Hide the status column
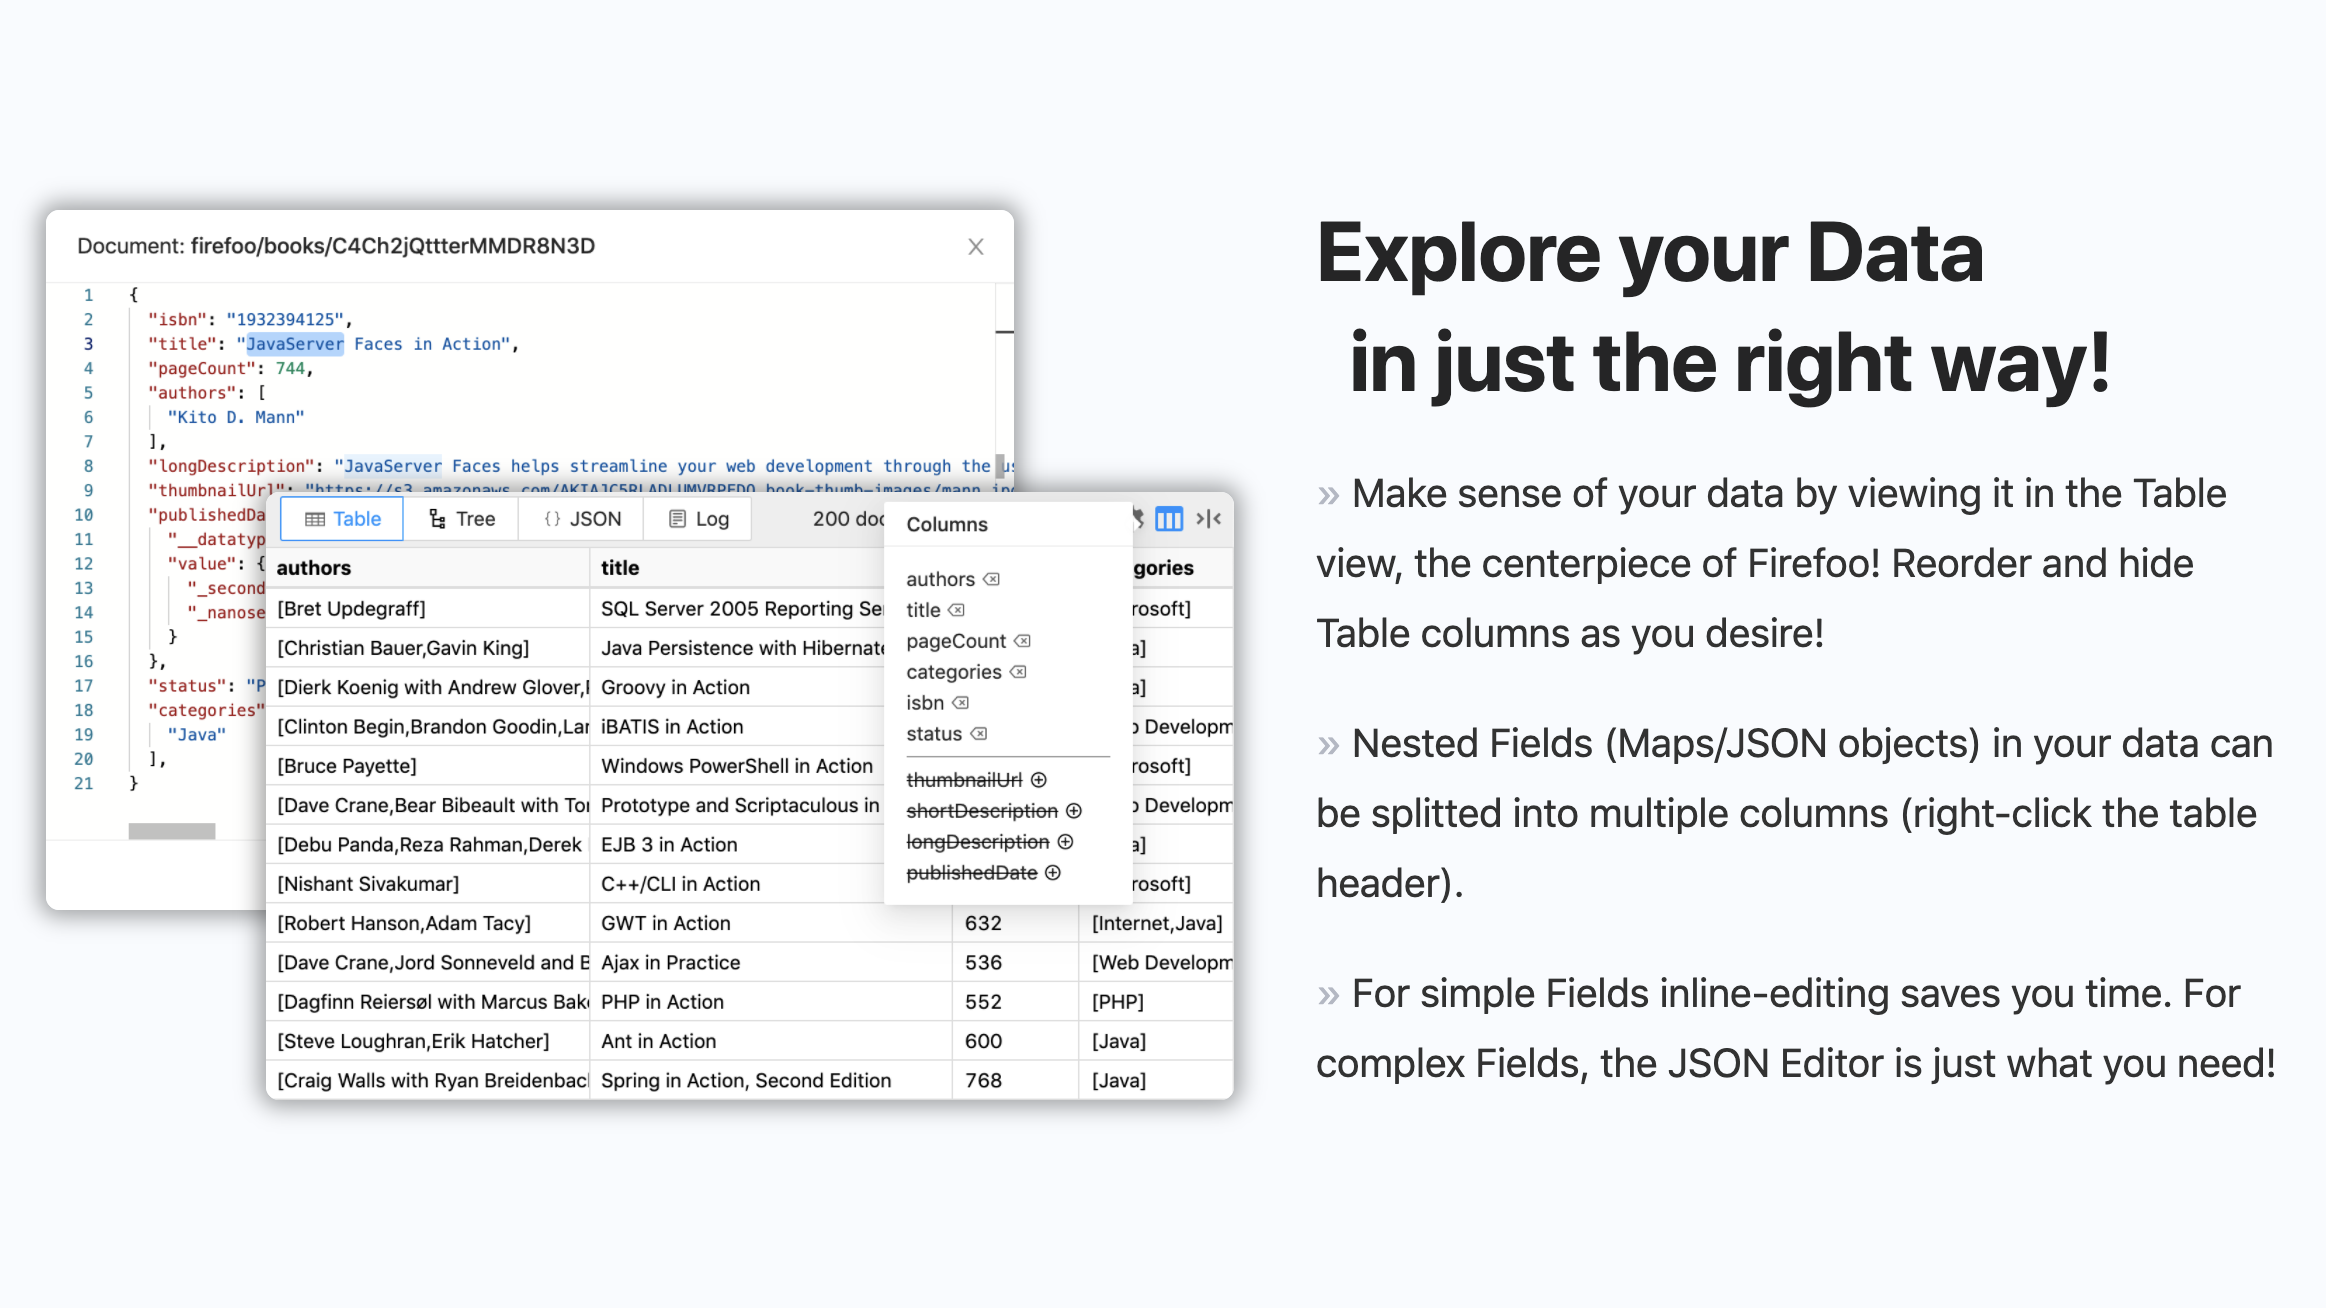 [979, 734]
